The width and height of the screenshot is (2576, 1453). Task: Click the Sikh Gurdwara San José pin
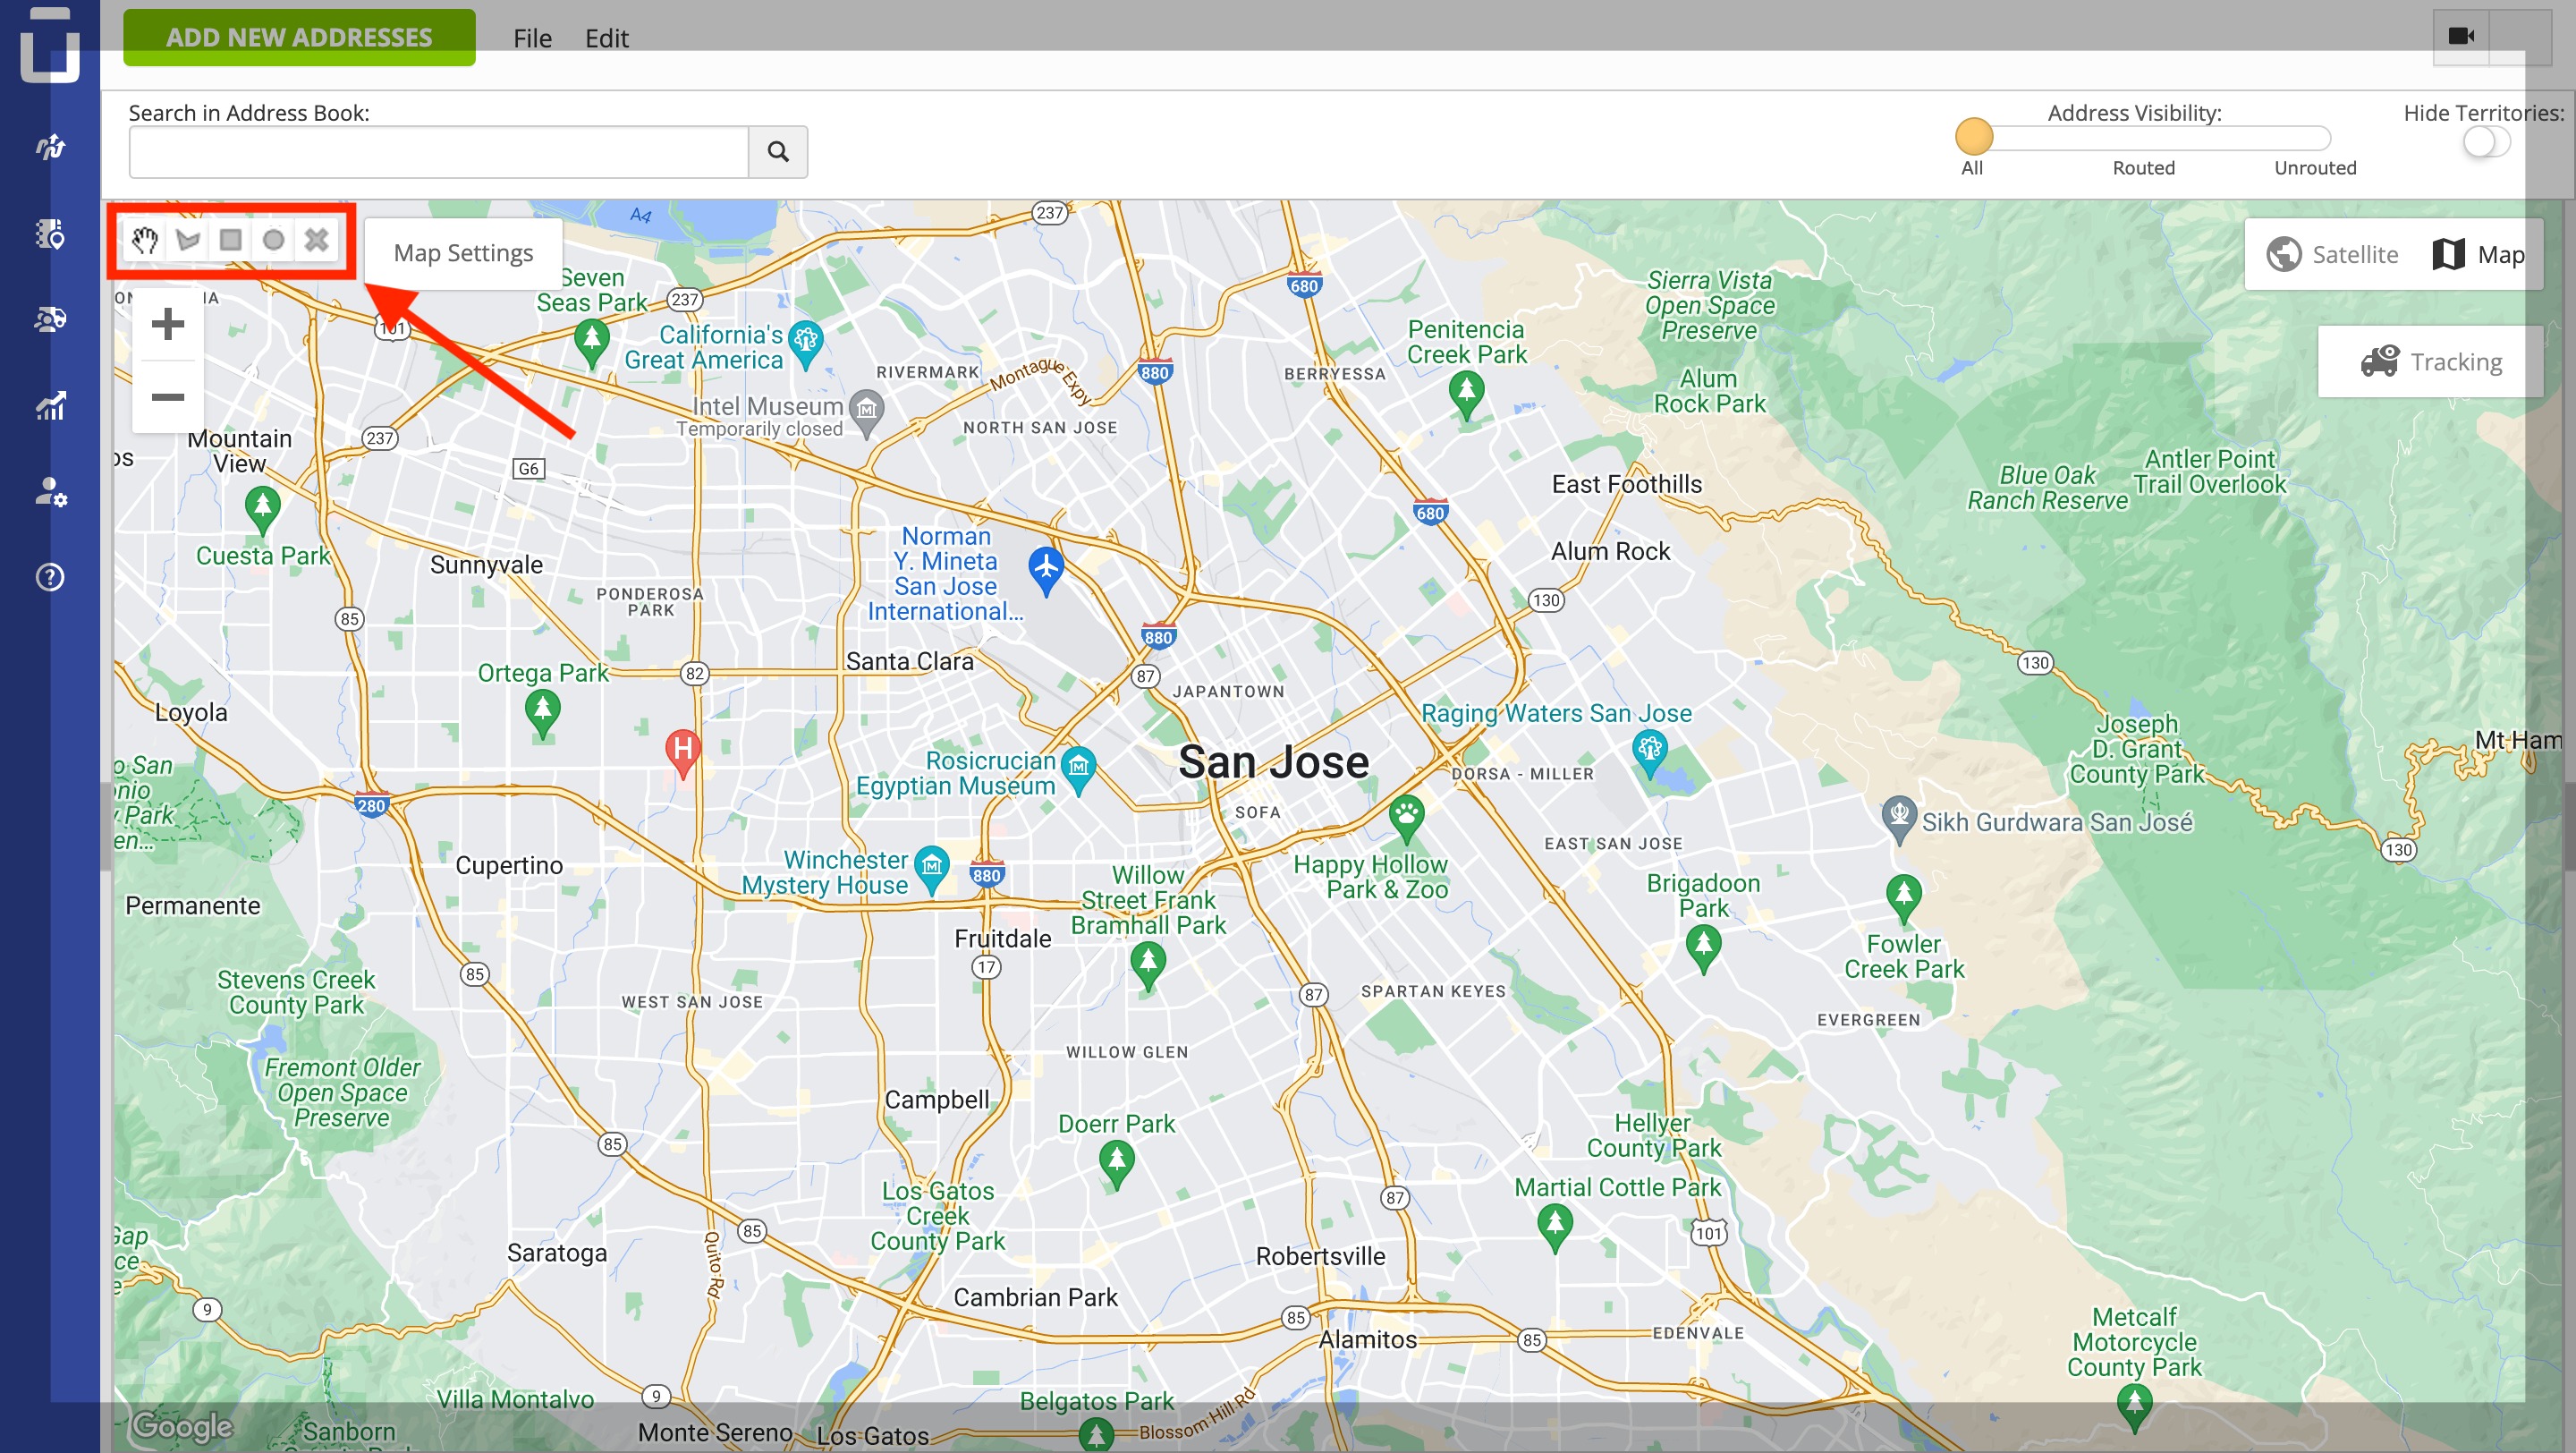(x=1898, y=820)
